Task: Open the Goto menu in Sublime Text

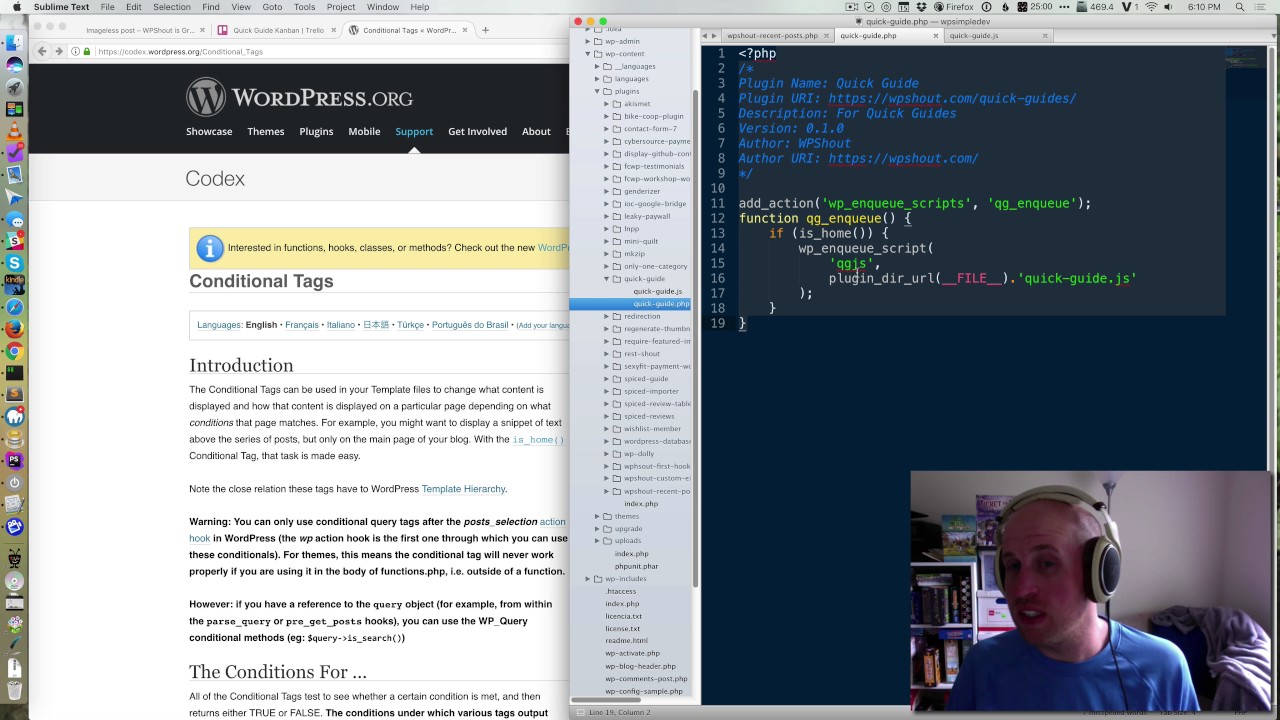Action: pyautogui.click(x=272, y=7)
